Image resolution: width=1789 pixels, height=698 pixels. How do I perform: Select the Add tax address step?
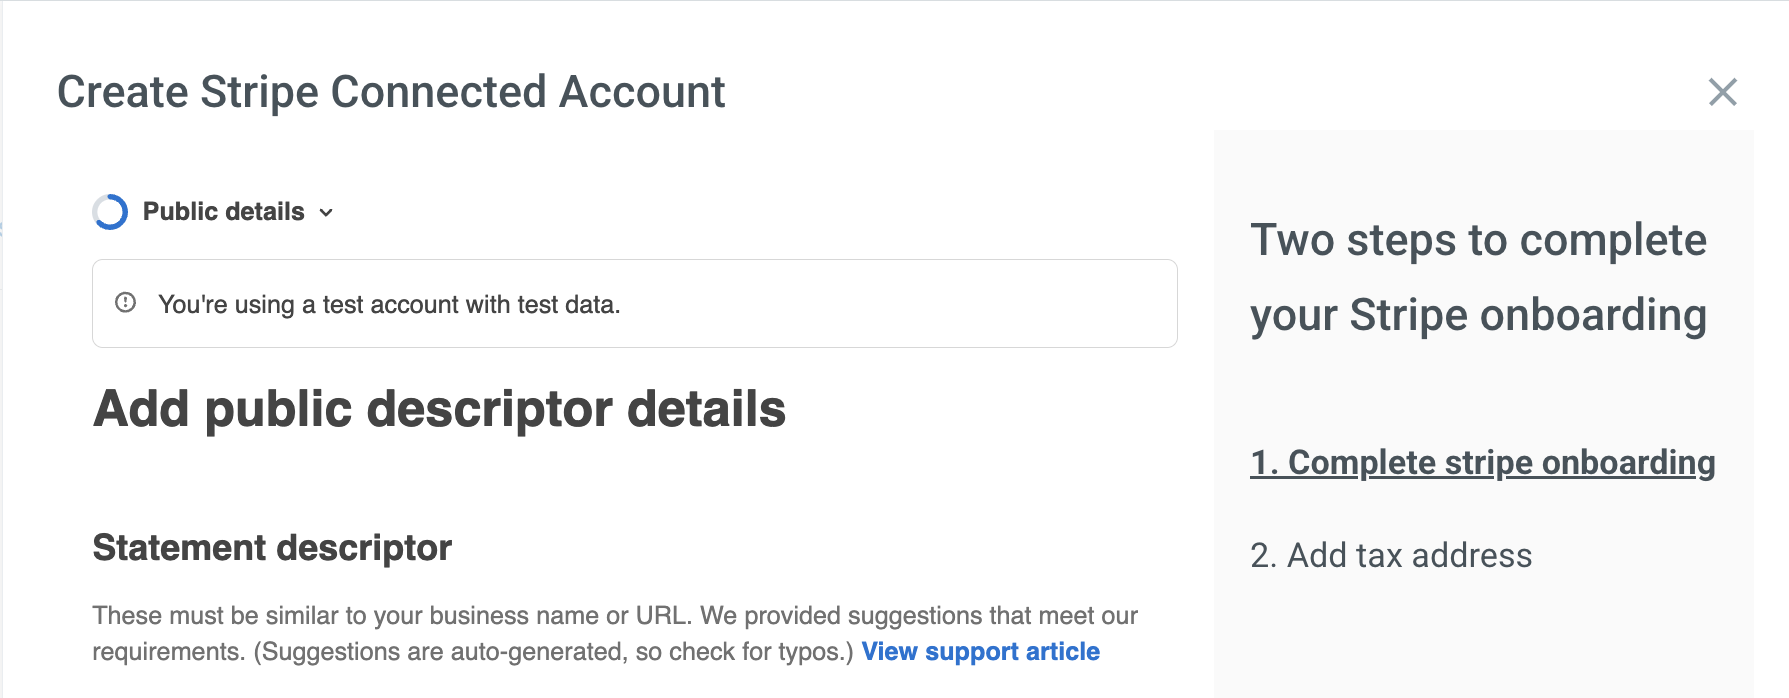point(1390,555)
